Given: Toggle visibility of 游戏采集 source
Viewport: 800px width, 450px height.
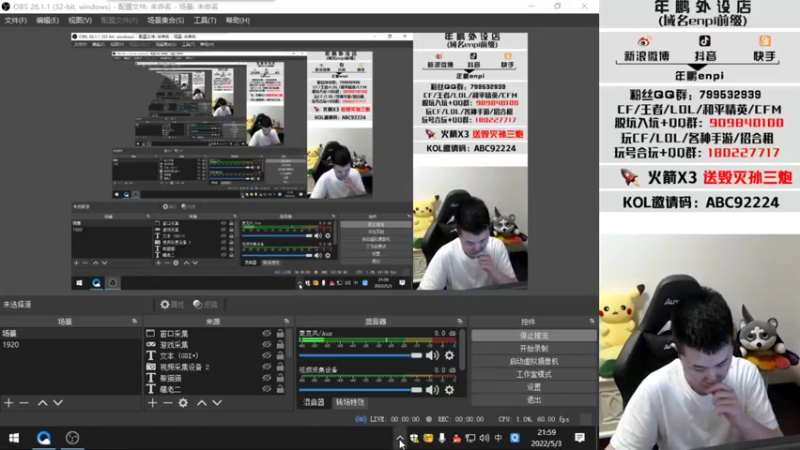Looking at the screenshot, I should pyautogui.click(x=266, y=344).
